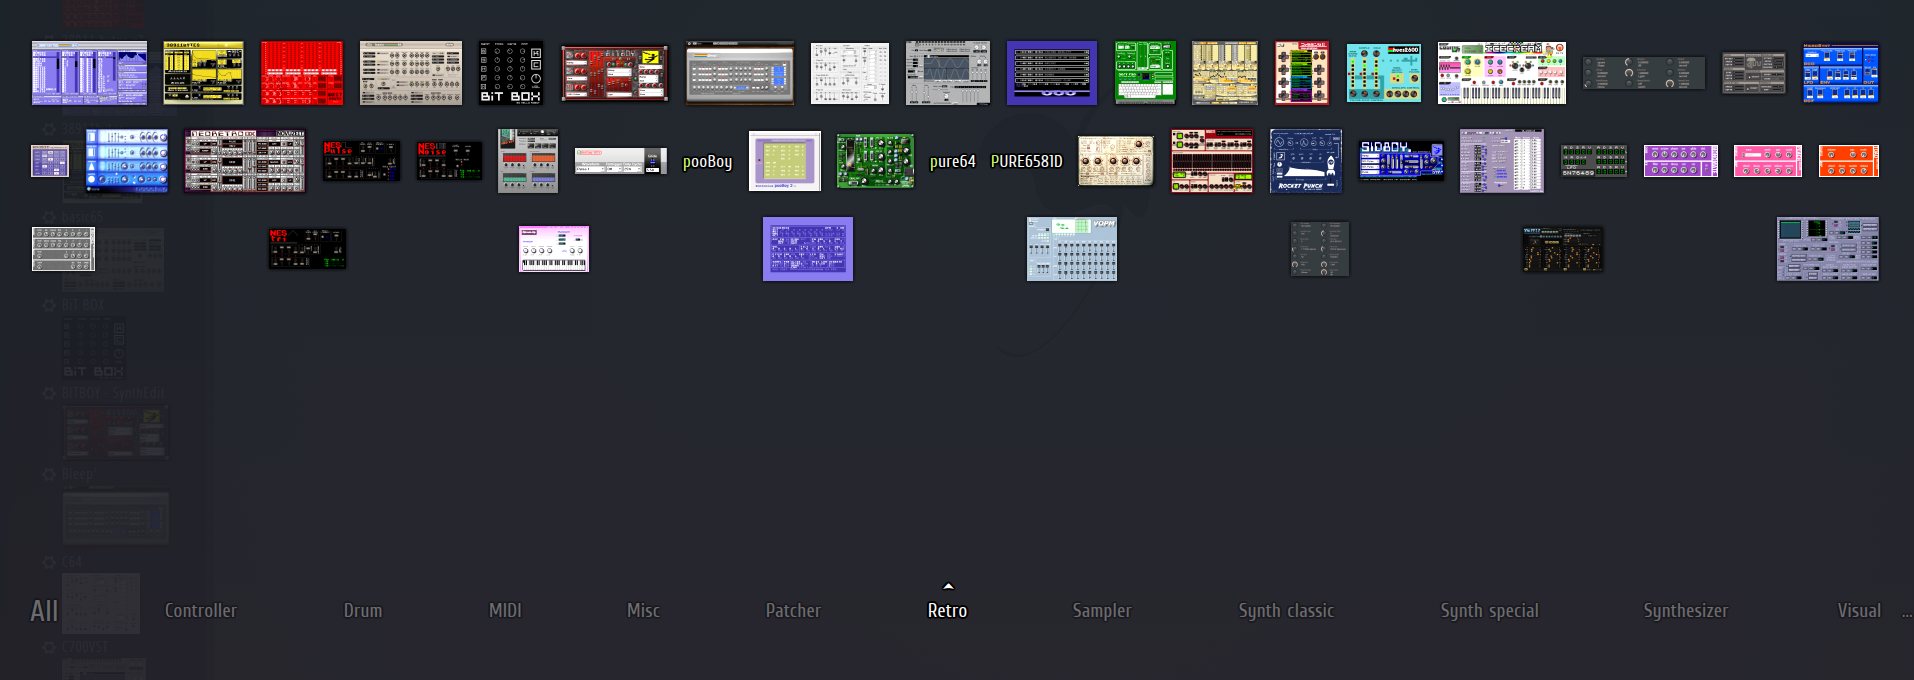Pick the SN76489 chip plugin

coord(1593,161)
